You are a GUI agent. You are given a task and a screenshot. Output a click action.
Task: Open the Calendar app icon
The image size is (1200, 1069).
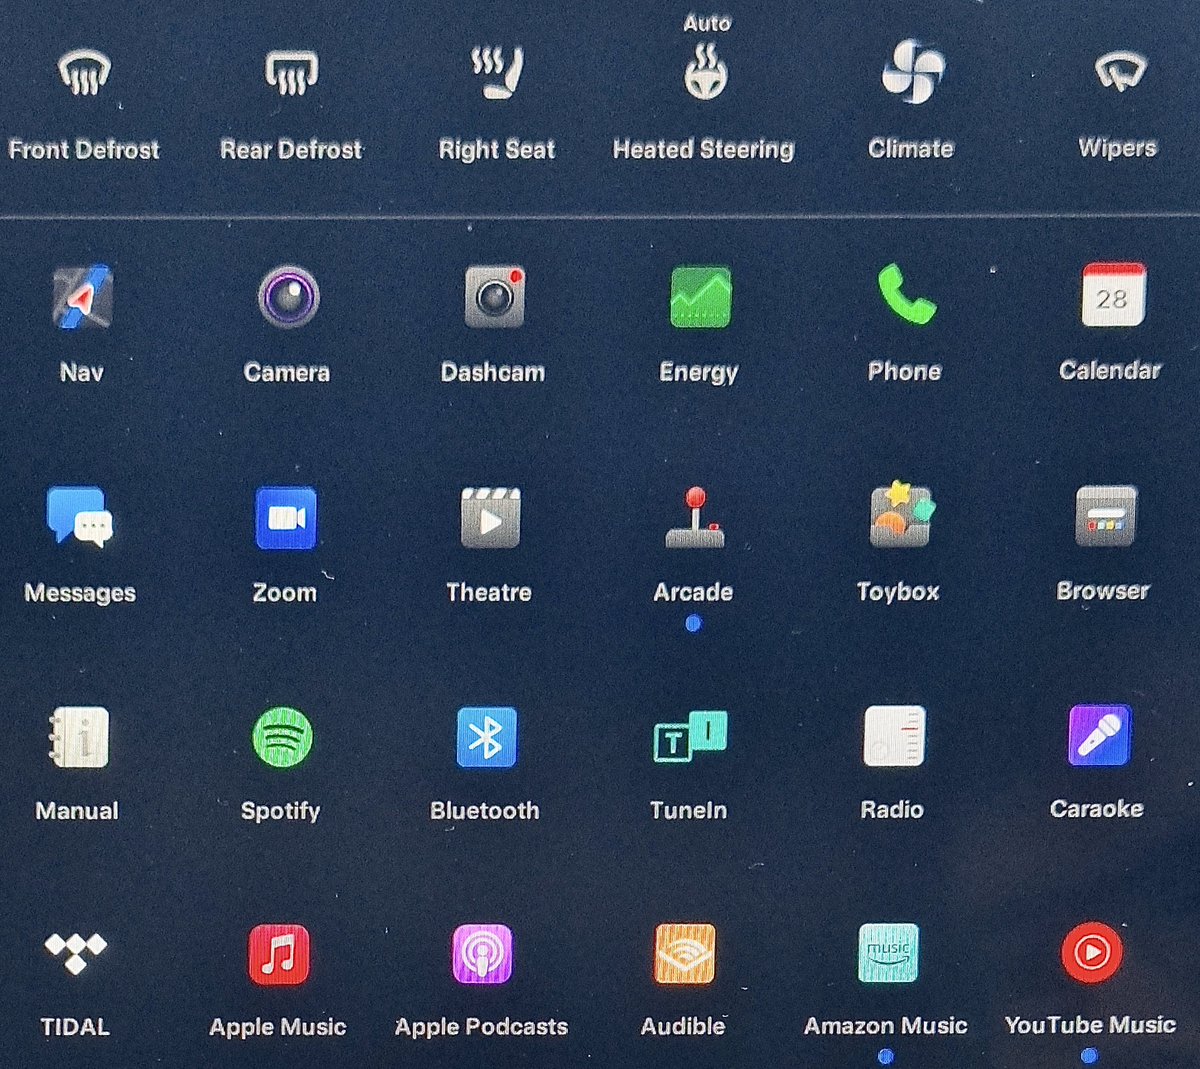tap(1113, 294)
